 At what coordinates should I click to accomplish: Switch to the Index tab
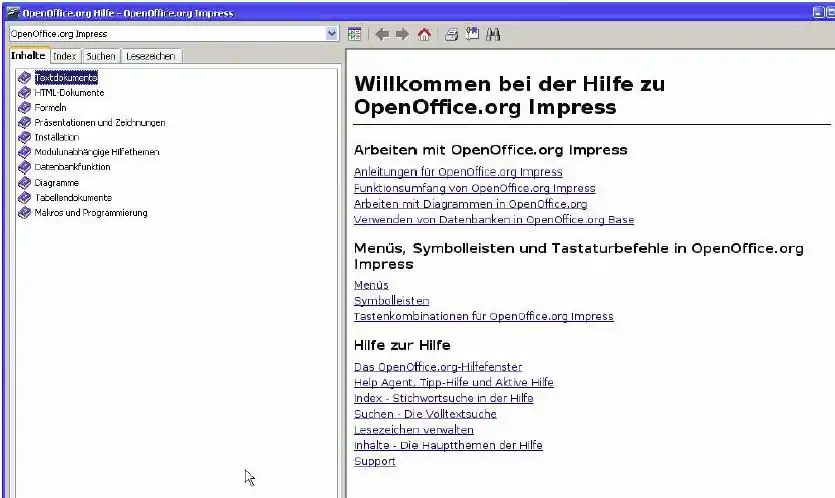pyautogui.click(x=65, y=56)
